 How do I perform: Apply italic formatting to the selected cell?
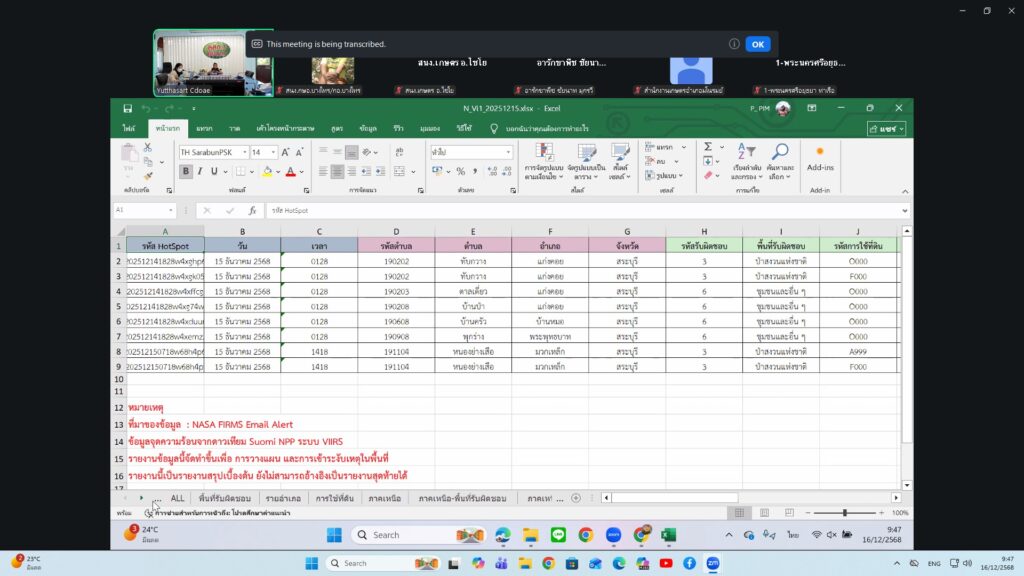click(199, 171)
